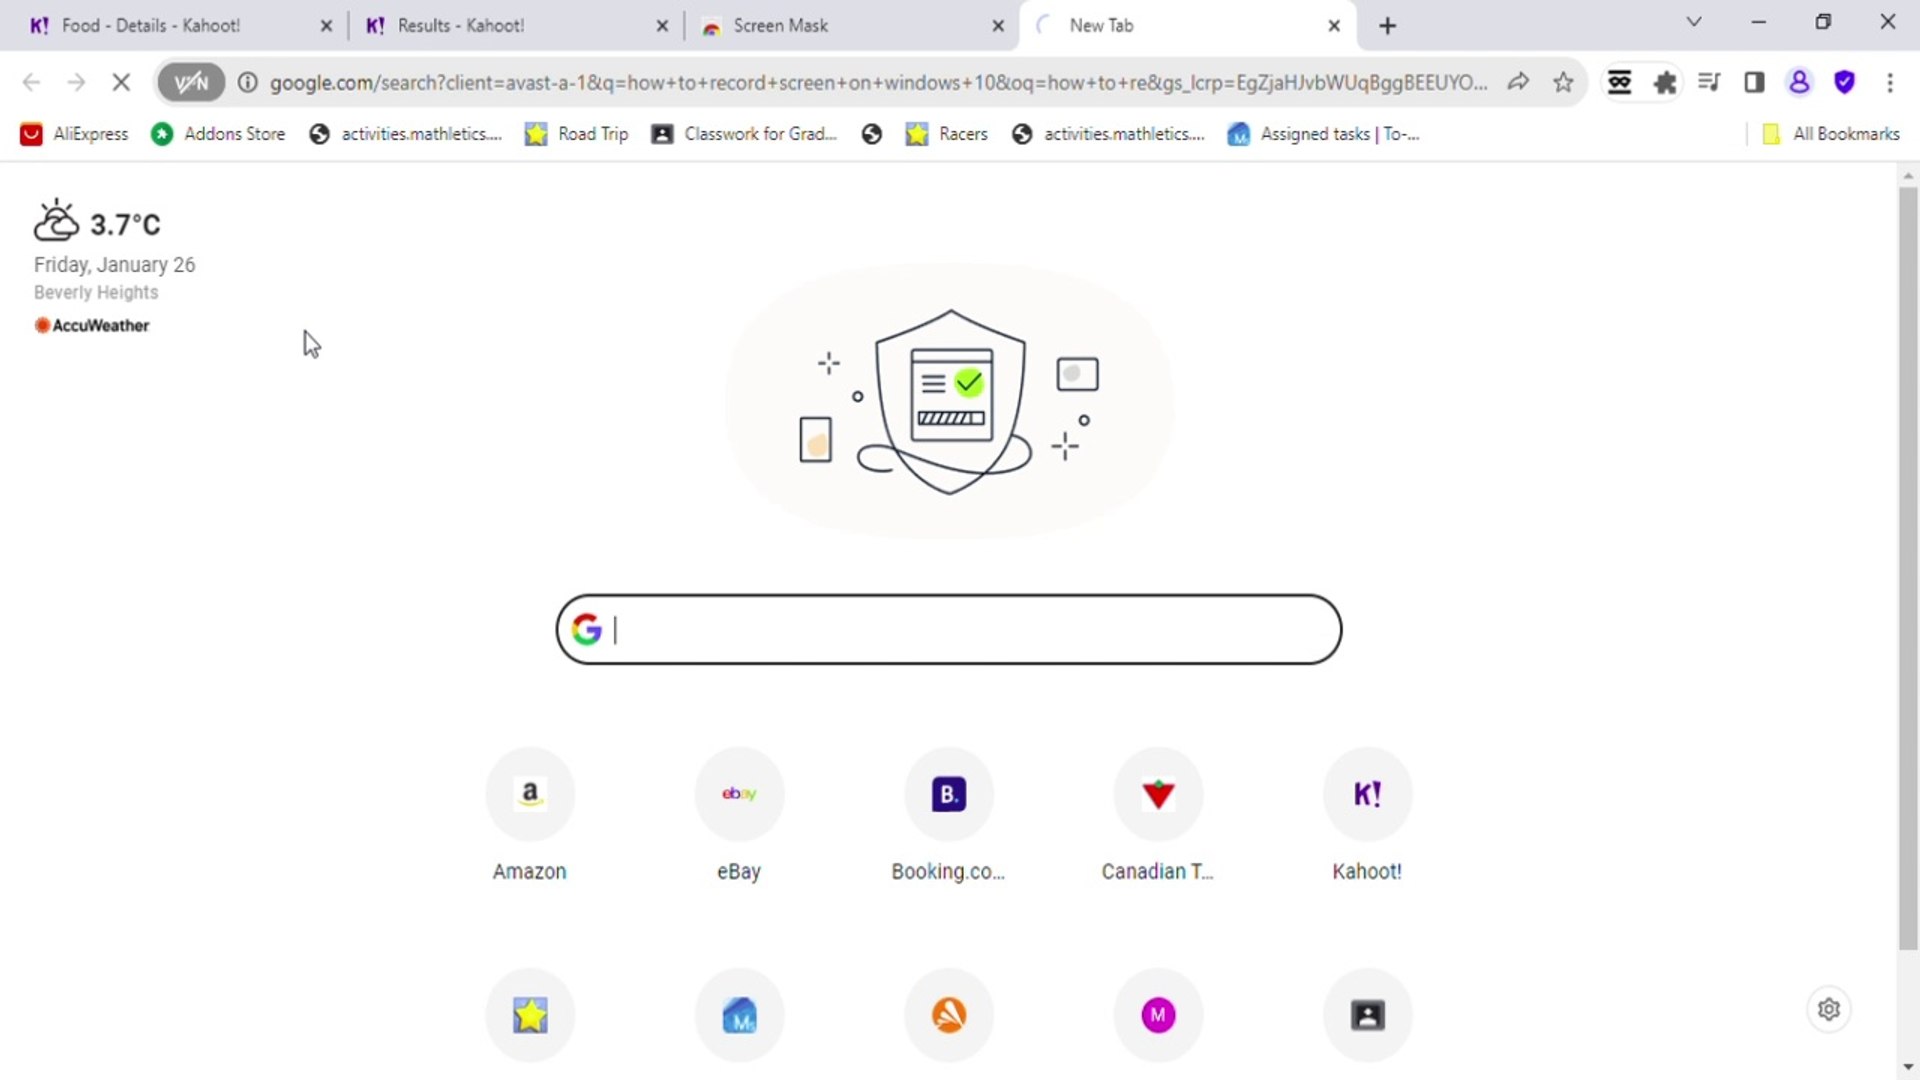The height and width of the screenshot is (1080, 1920).
Task: Expand All Bookmarks folder
Action: click(1830, 134)
